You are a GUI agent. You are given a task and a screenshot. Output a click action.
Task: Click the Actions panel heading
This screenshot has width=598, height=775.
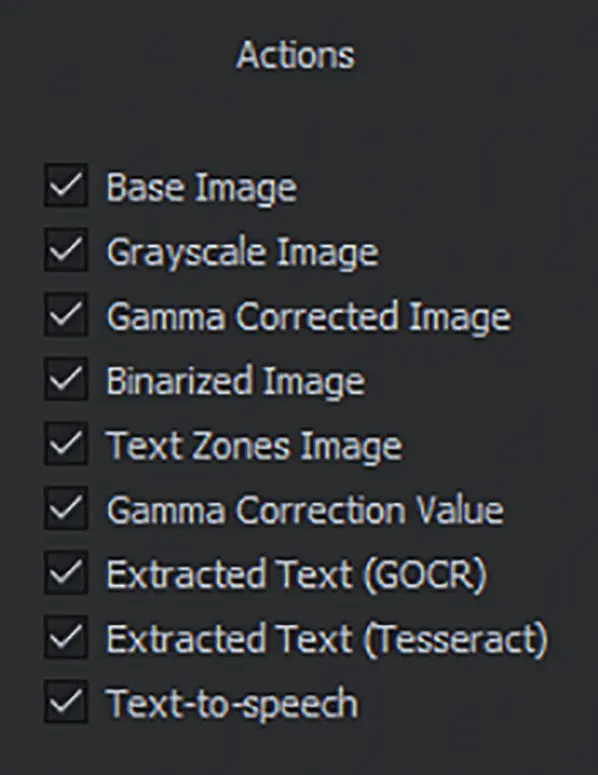296,55
